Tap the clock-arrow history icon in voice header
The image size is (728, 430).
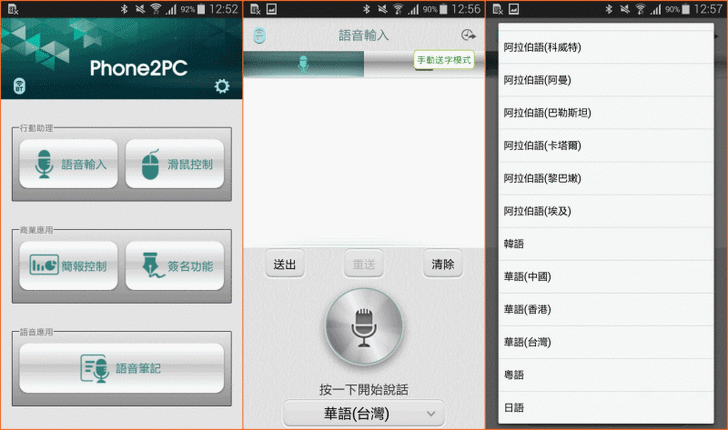pyautogui.click(x=468, y=35)
